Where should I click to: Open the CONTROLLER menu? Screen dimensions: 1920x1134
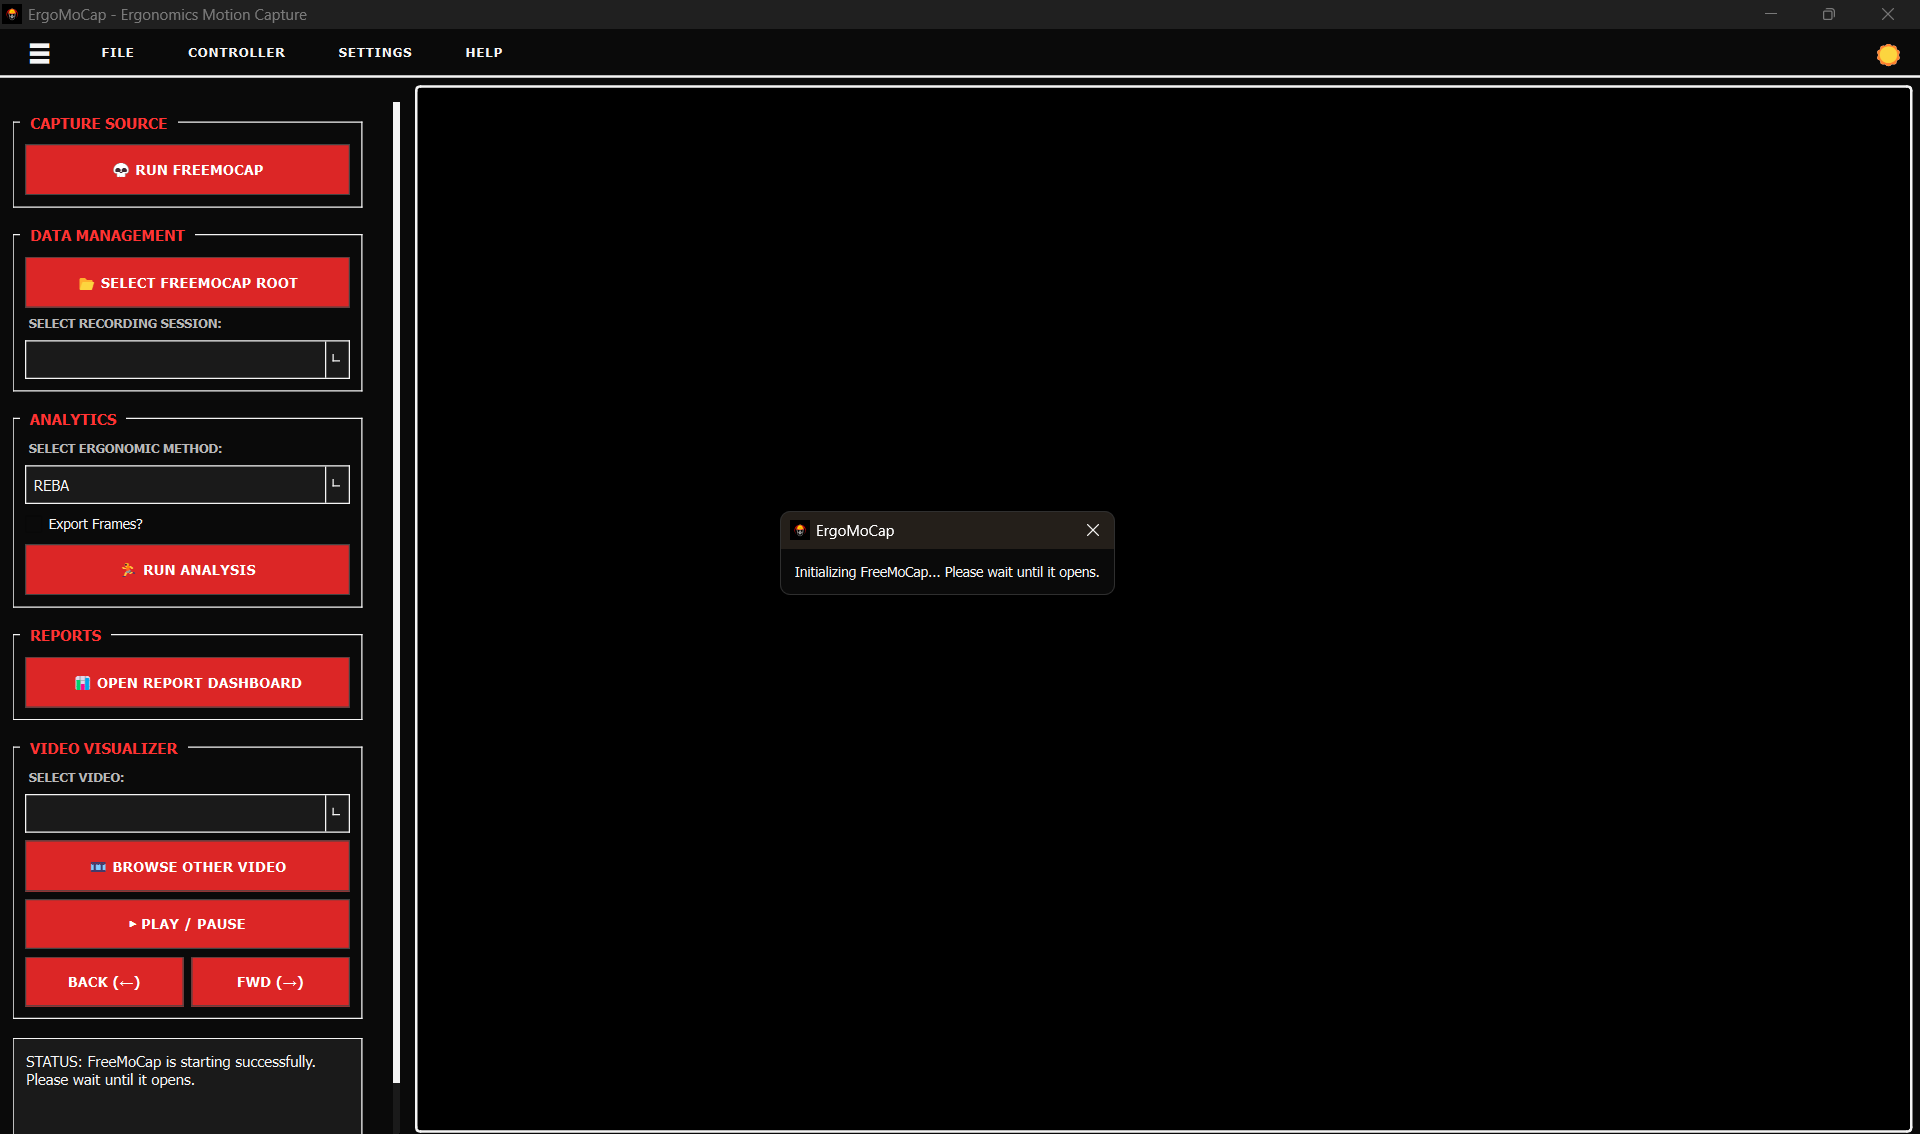(x=236, y=53)
